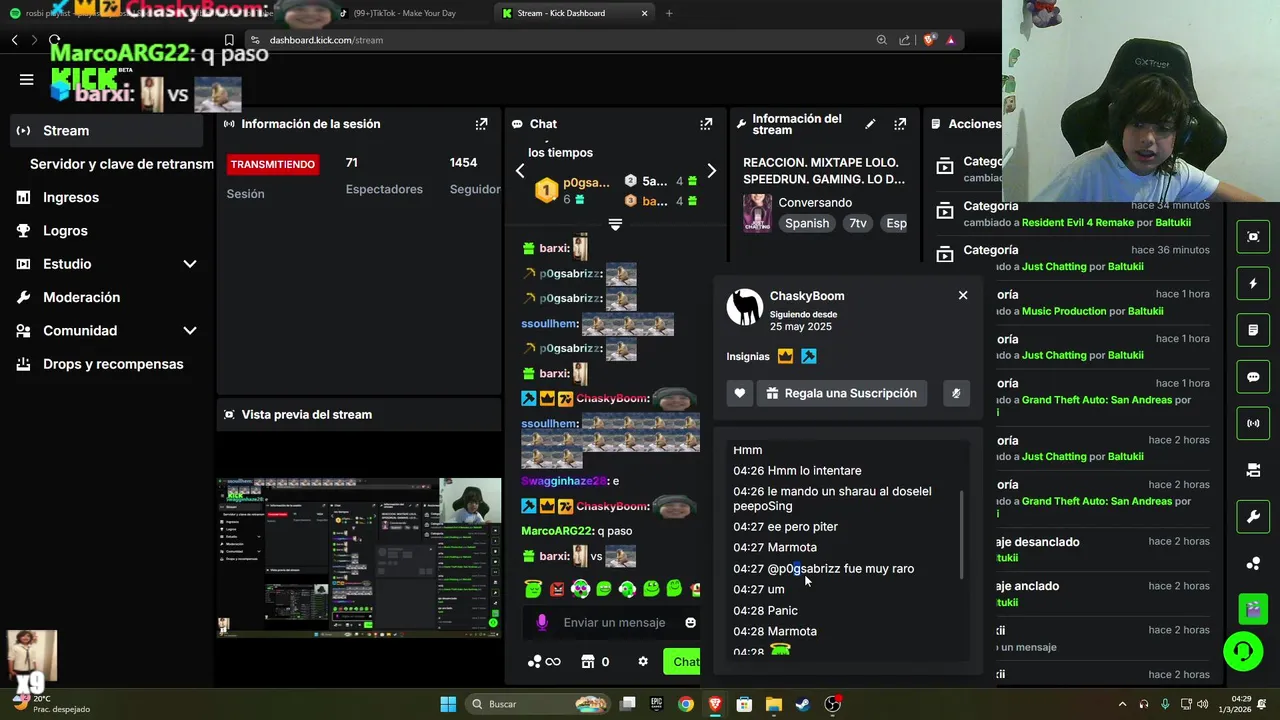1280x720 pixels.
Task: Open File Explorer from the taskbar
Action: pyautogui.click(x=773, y=704)
